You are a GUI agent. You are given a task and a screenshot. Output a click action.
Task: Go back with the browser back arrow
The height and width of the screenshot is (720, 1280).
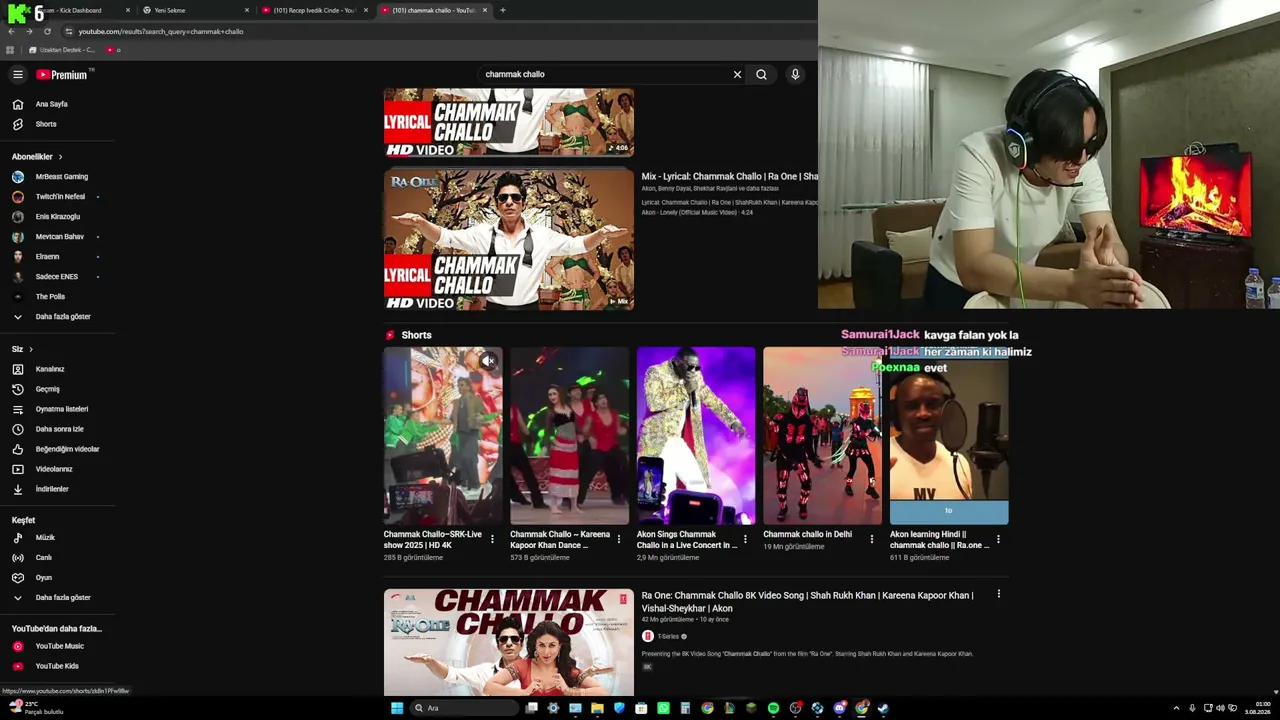tap(11, 31)
